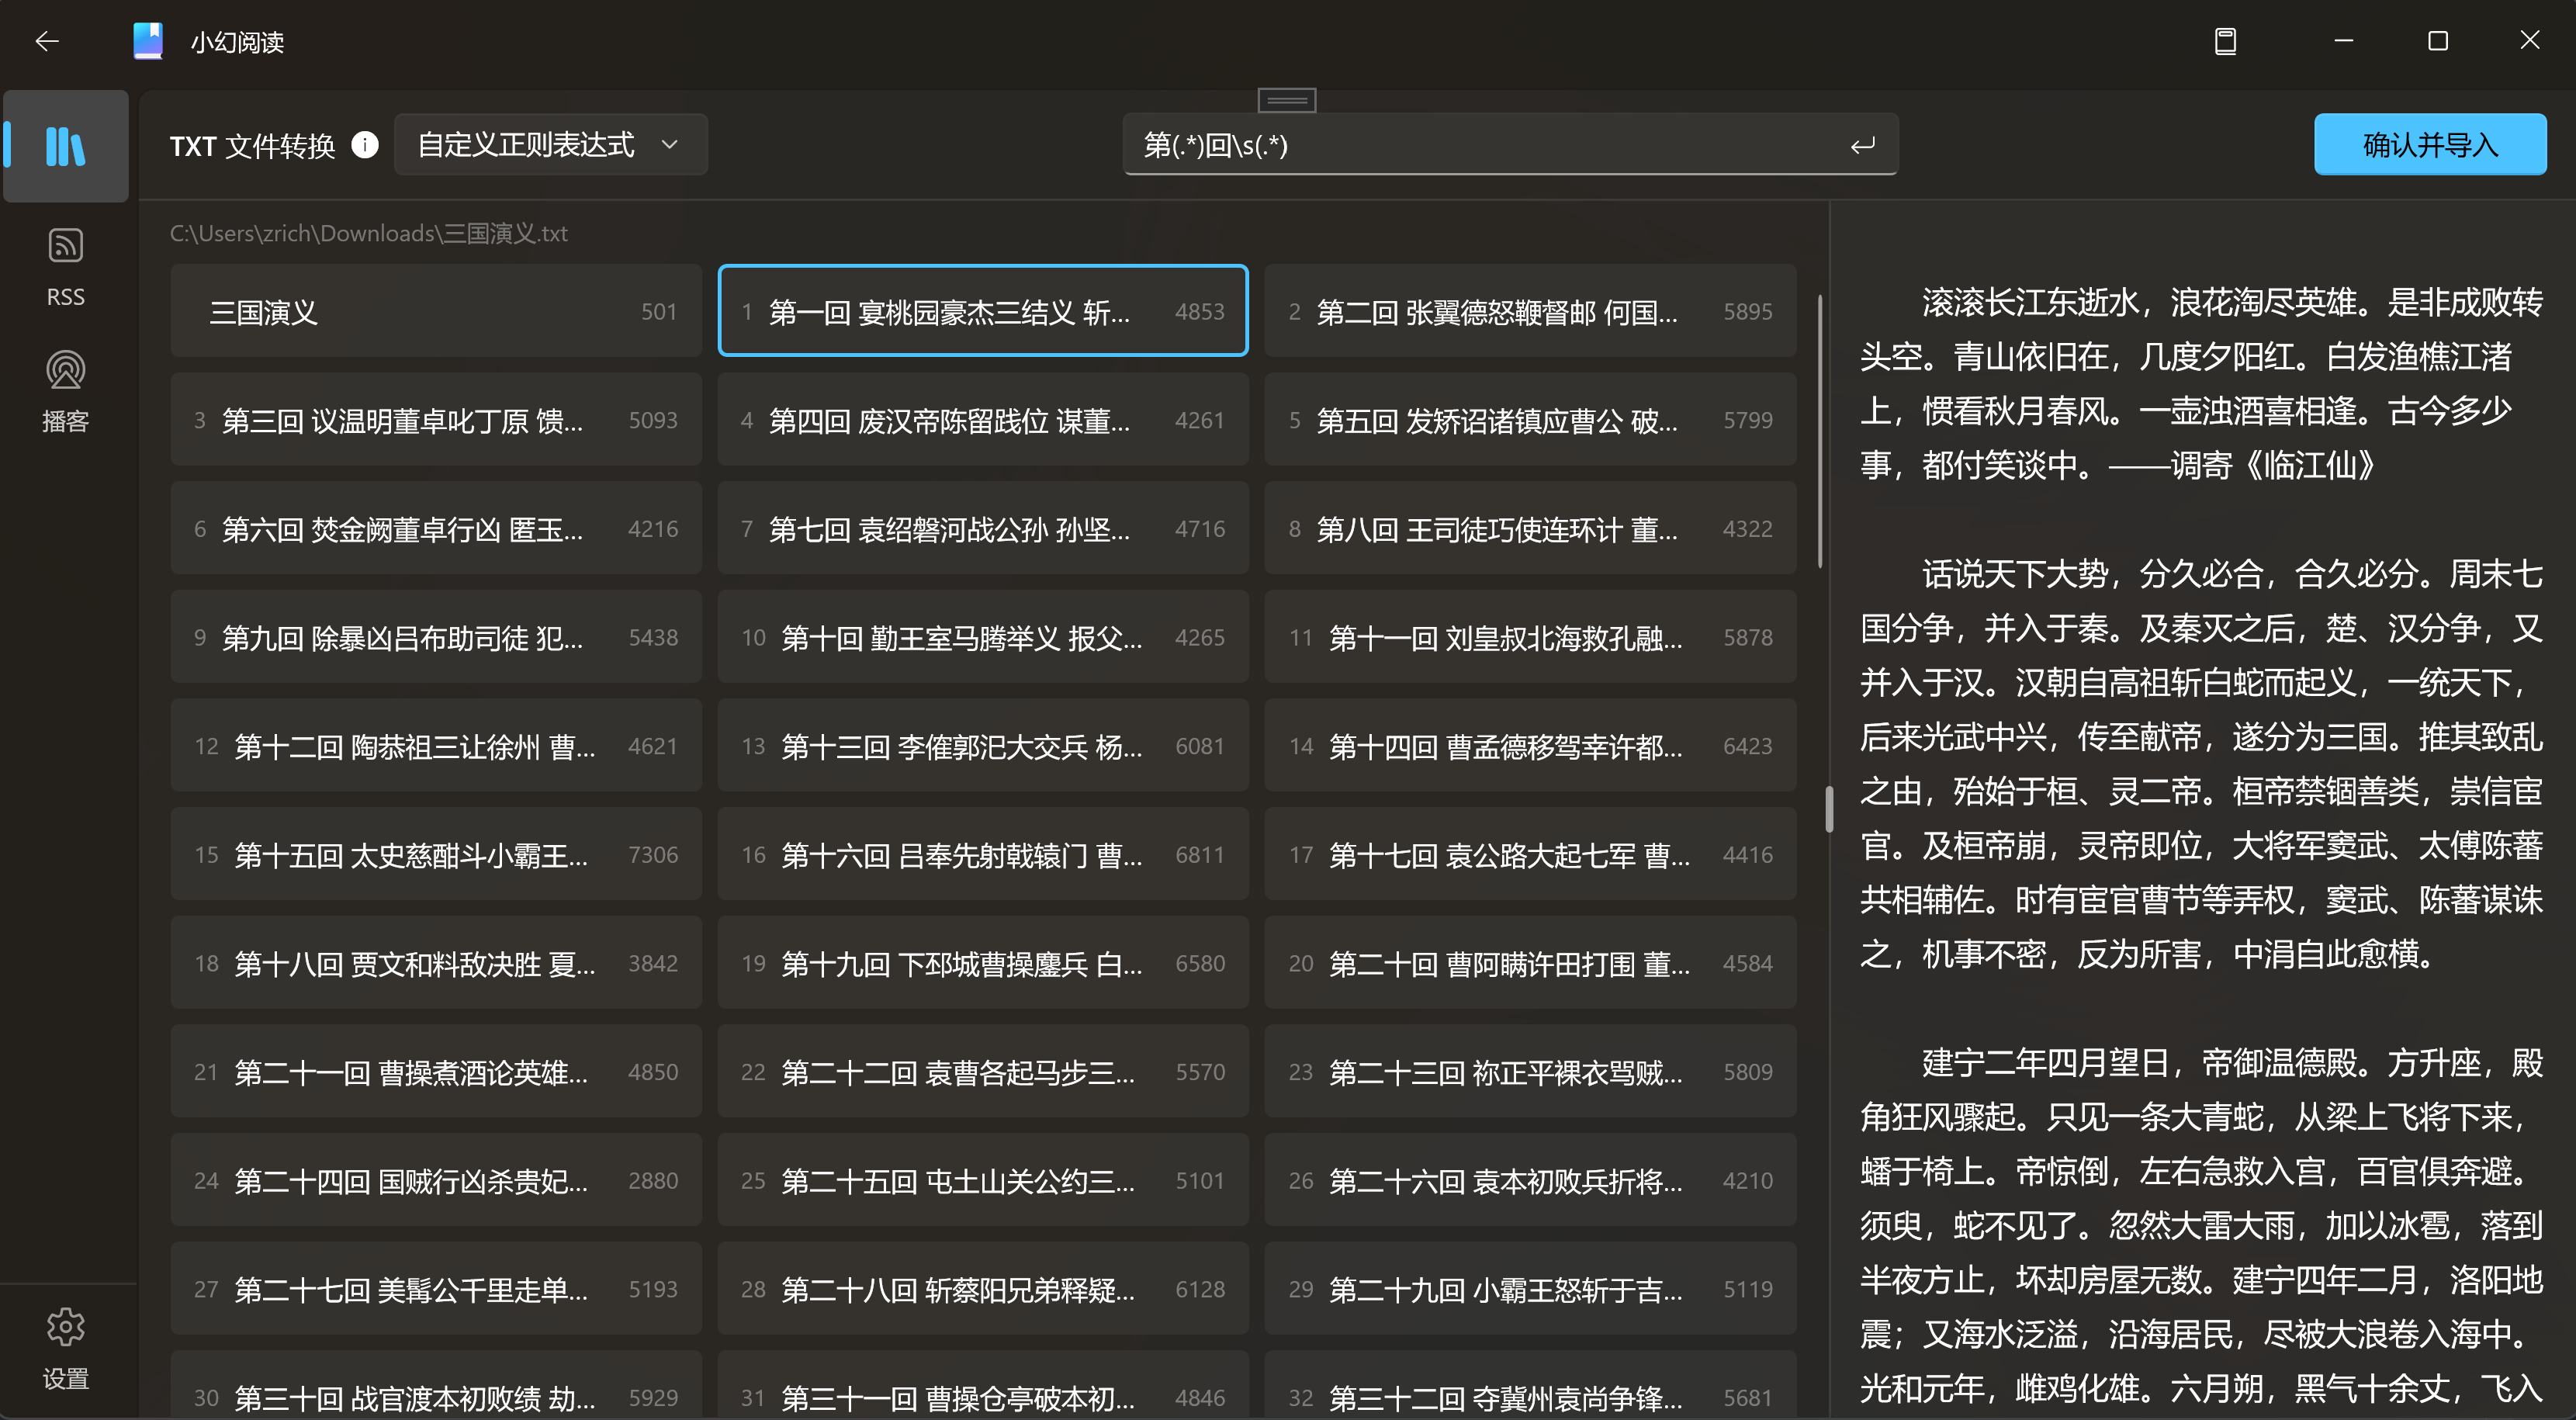Open the RSS feed section
The height and width of the screenshot is (1420, 2576).
(x=66, y=266)
